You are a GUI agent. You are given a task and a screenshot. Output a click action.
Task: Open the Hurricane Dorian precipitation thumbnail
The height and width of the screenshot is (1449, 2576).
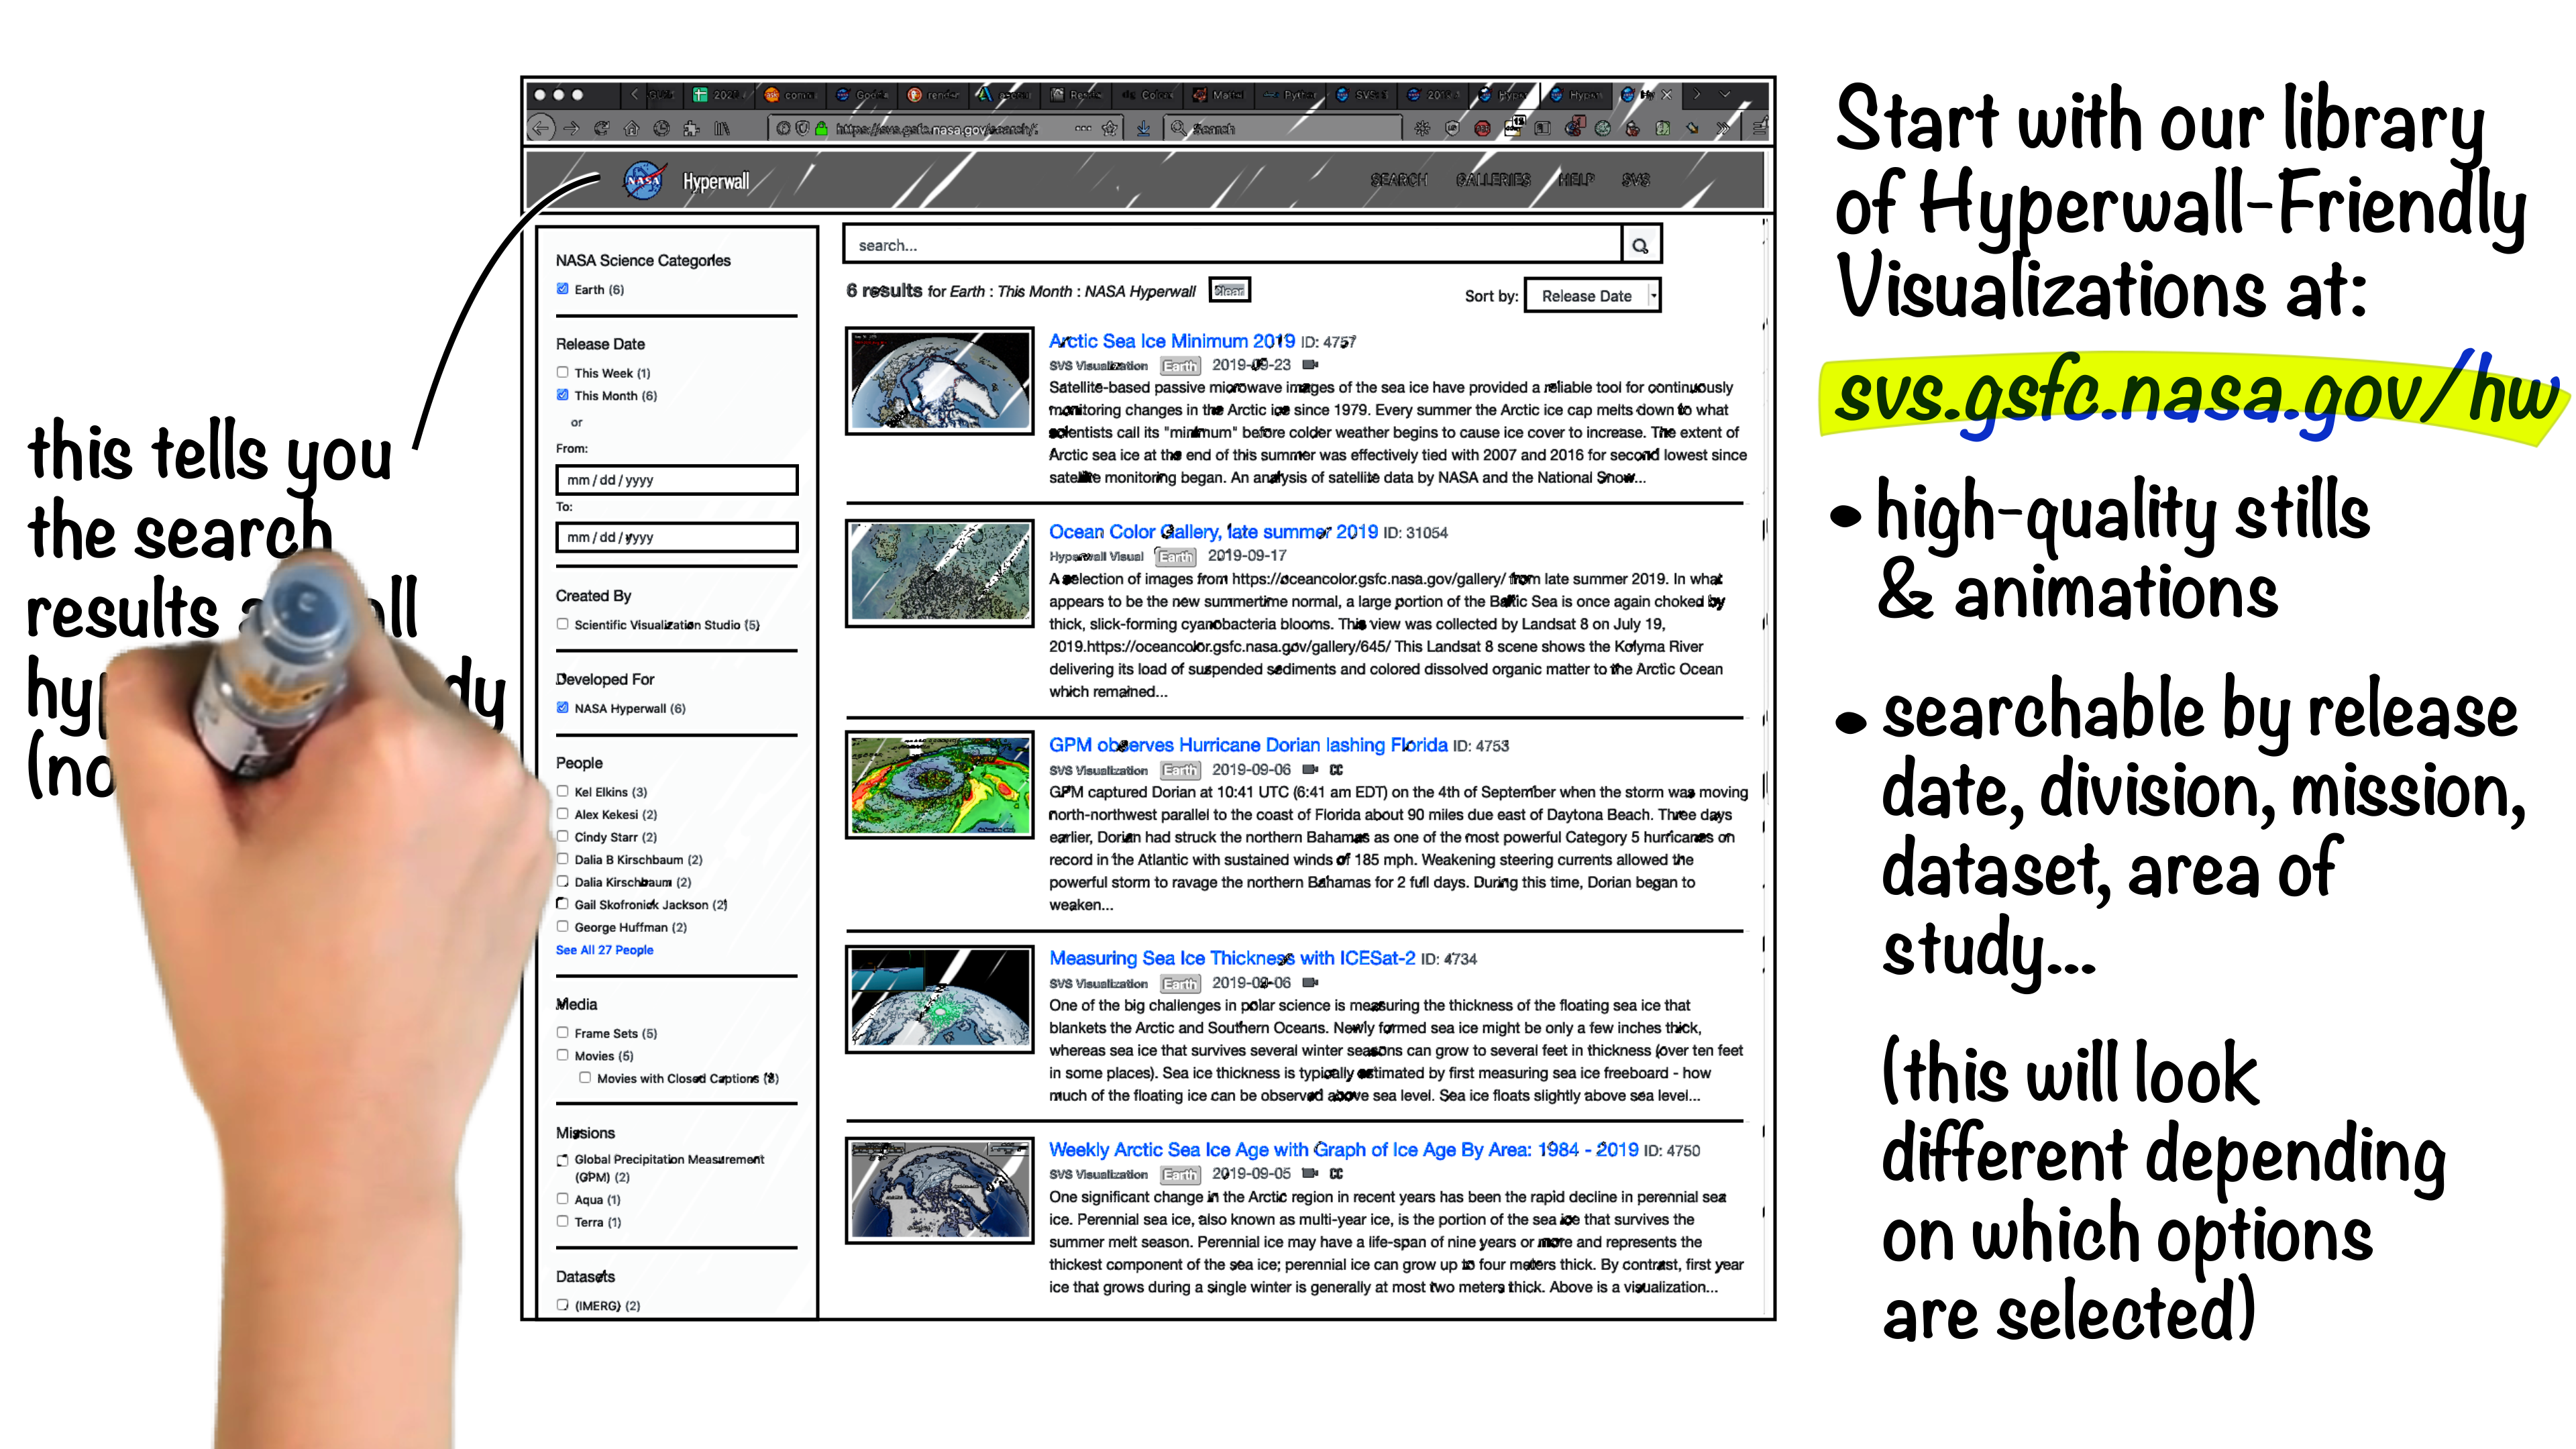click(x=939, y=785)
